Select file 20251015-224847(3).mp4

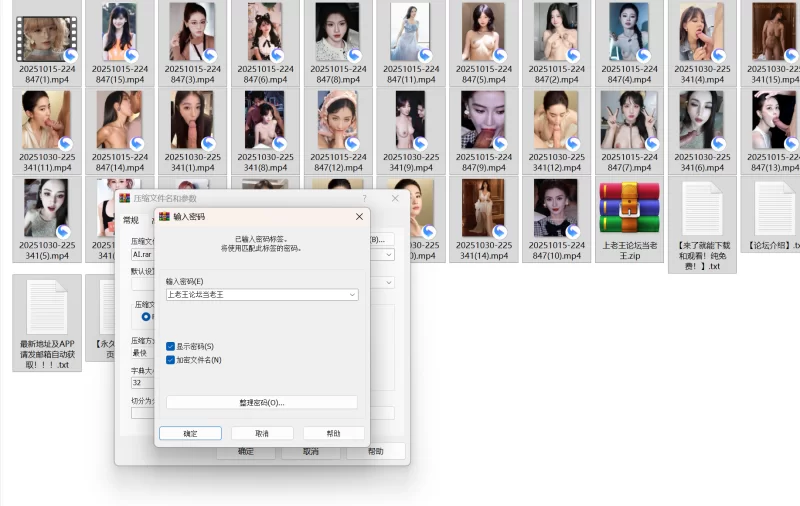(192, 43)
